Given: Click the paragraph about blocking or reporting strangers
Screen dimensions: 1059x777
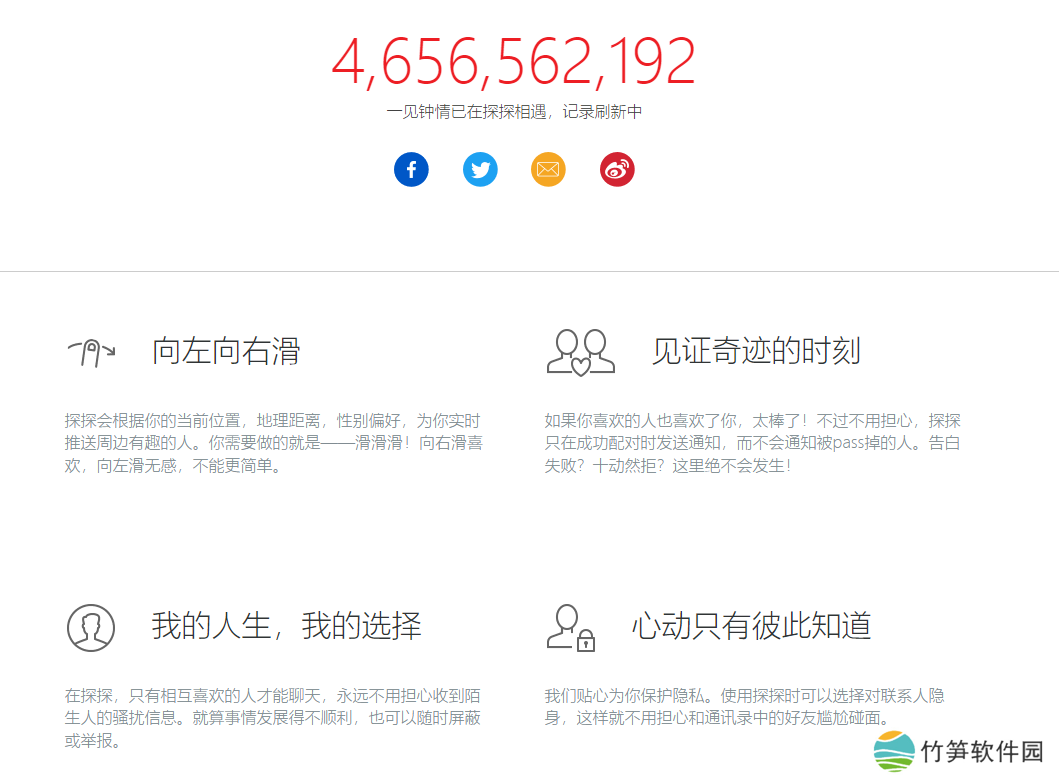Looking at the screenshot, I should point(273,718).
